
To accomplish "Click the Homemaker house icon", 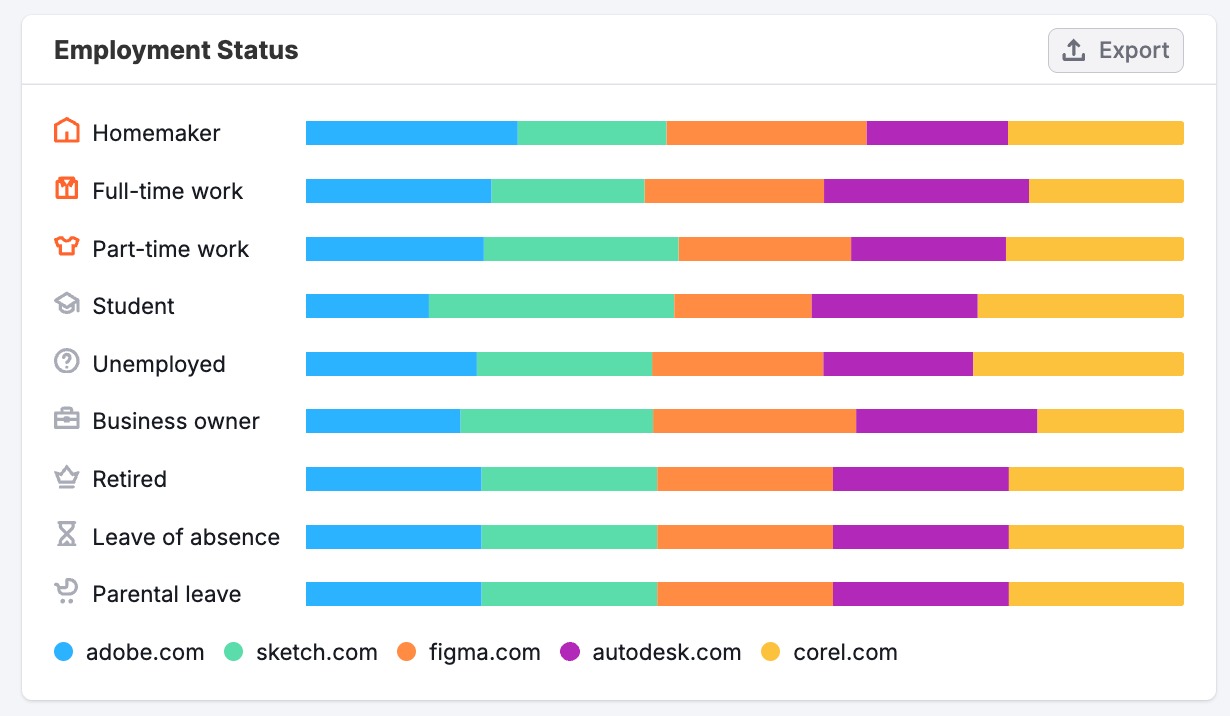I will [x=66, y=132].
